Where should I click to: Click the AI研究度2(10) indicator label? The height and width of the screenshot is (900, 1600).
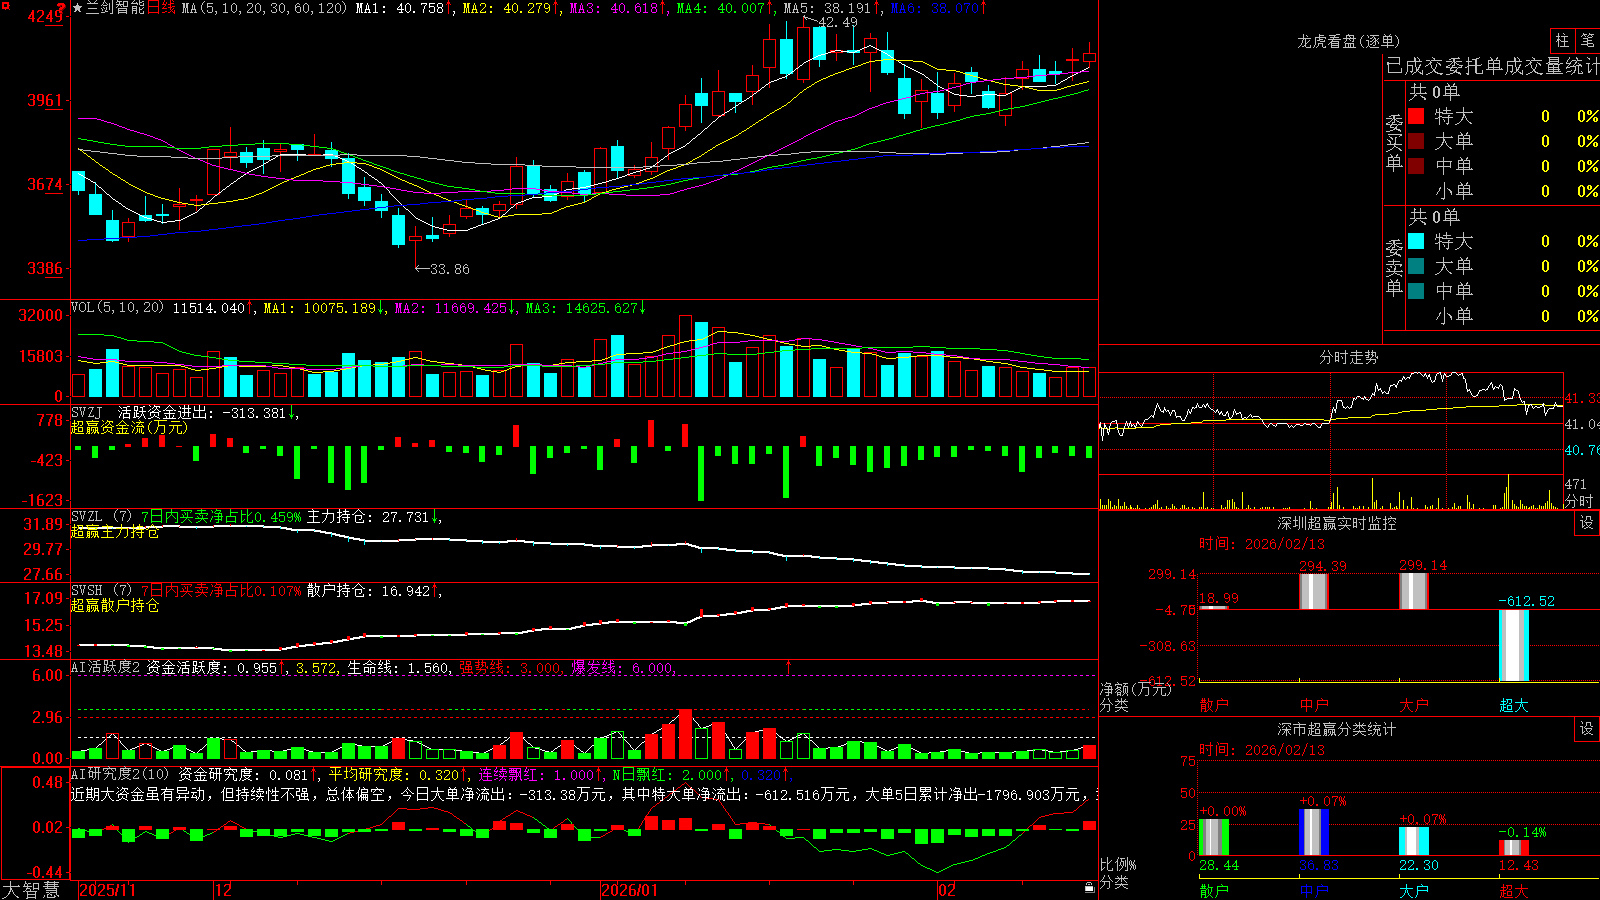120,774
